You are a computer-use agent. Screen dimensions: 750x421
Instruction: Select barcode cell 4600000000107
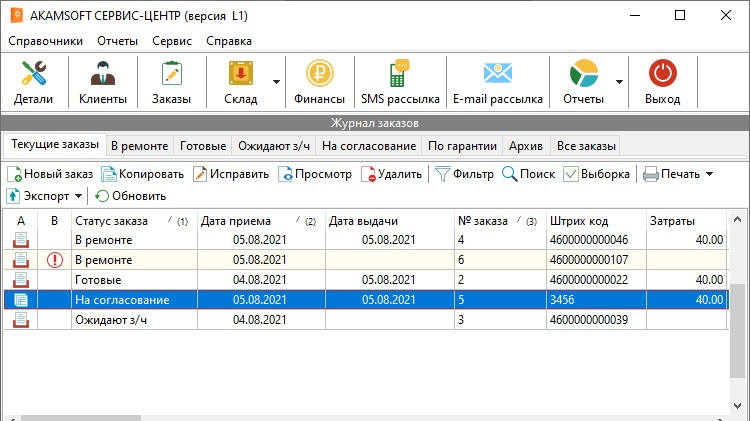click(596, 260)
